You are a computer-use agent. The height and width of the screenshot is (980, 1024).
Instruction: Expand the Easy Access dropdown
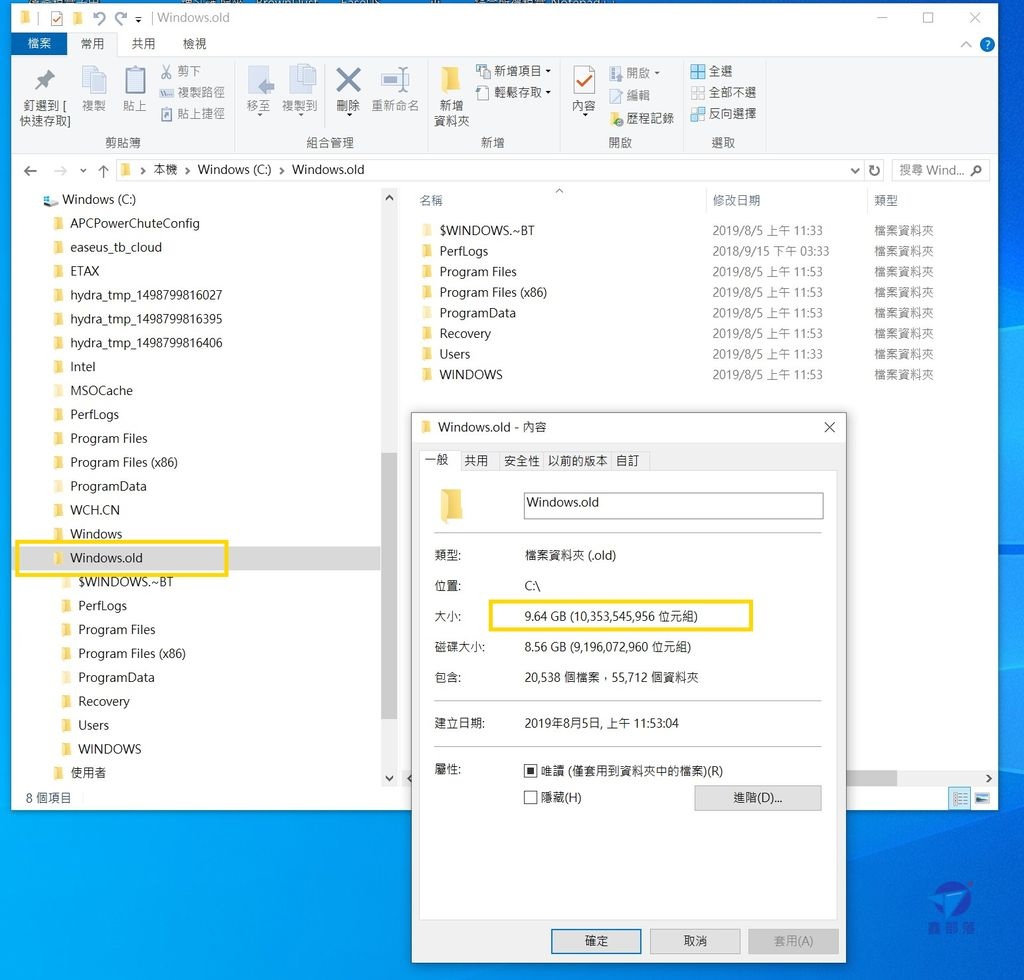pos(514,93)
